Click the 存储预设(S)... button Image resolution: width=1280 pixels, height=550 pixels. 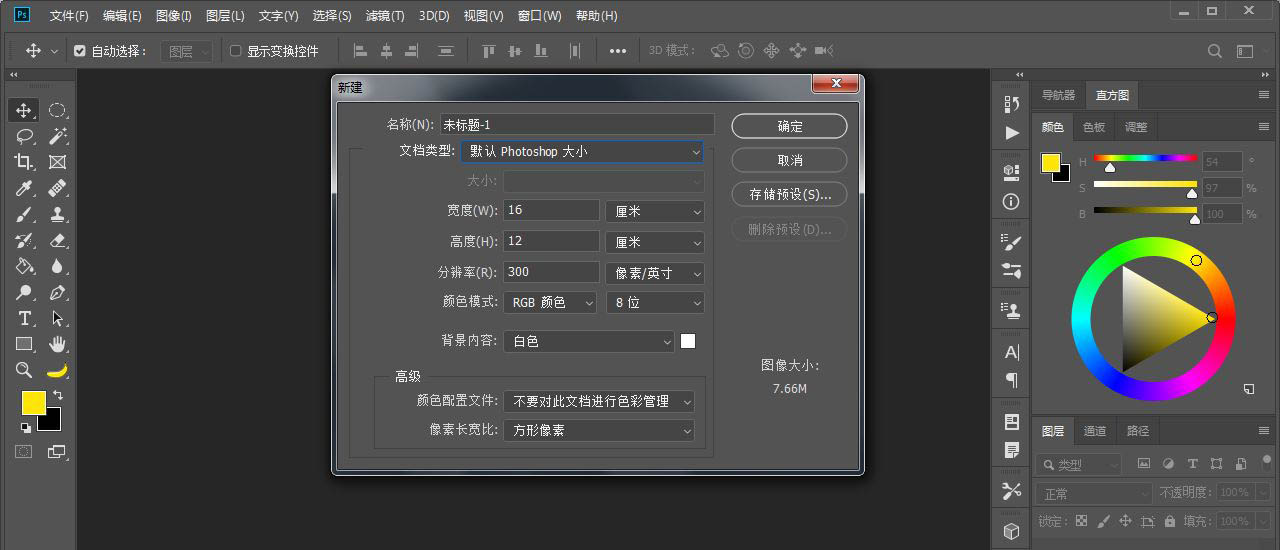click(790, 194)
